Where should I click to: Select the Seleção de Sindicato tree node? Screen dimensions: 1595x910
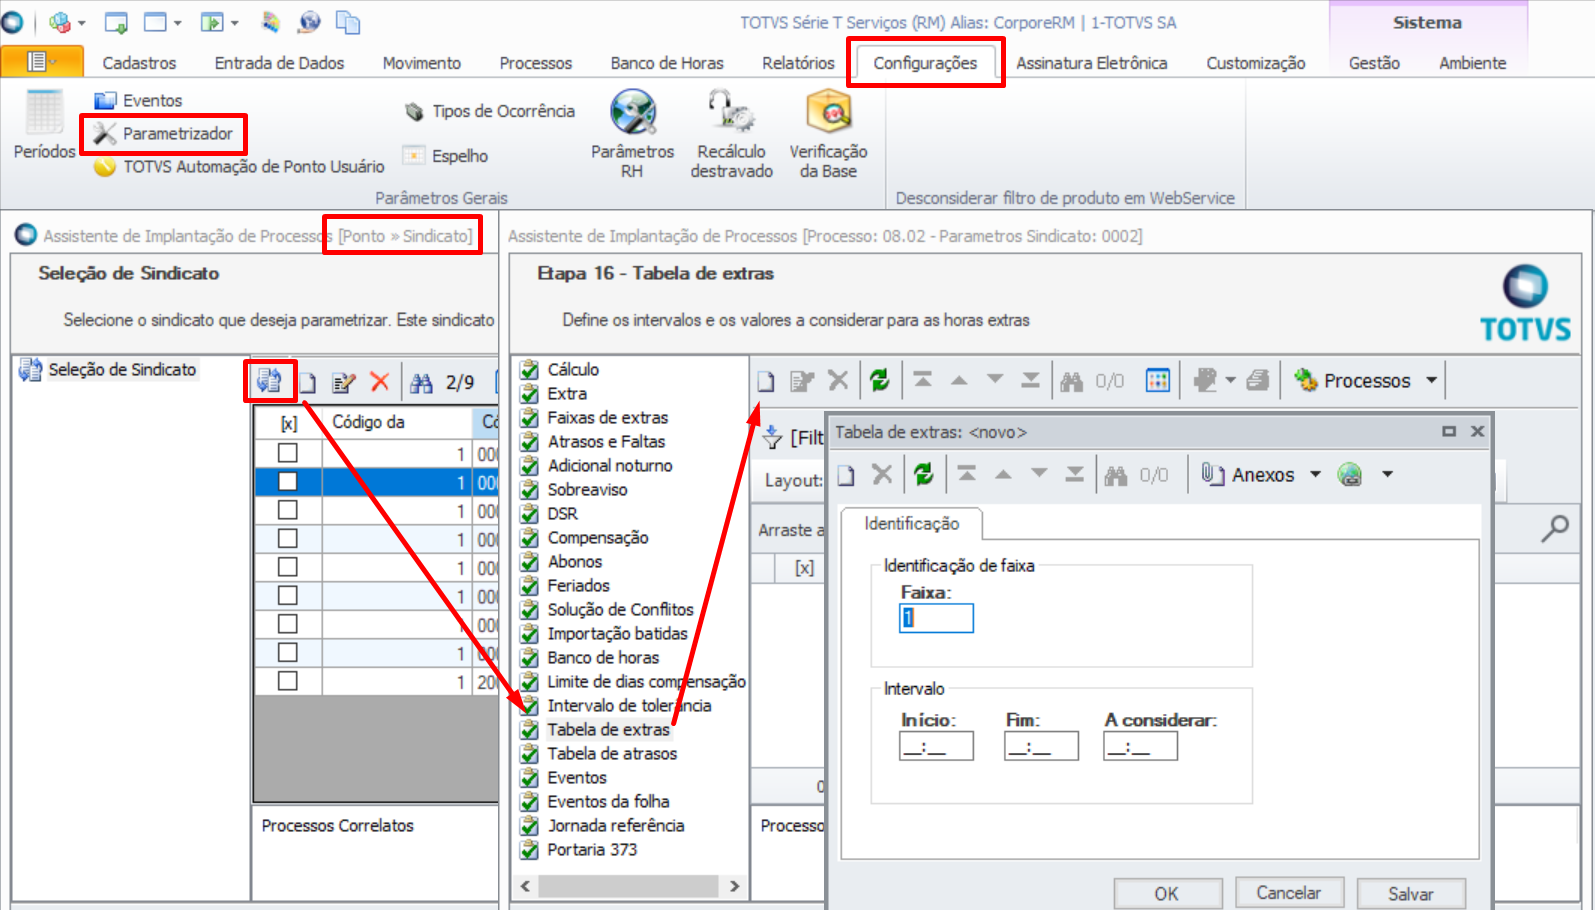(121, 369)
